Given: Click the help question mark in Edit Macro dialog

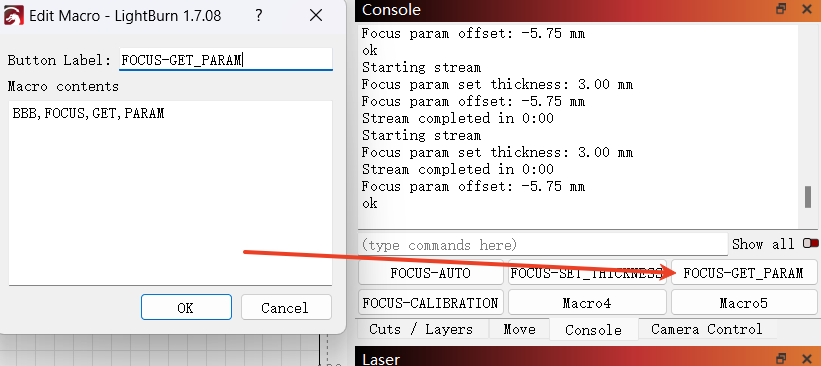Looking at the screenshot, I should [x=258, y=16].
